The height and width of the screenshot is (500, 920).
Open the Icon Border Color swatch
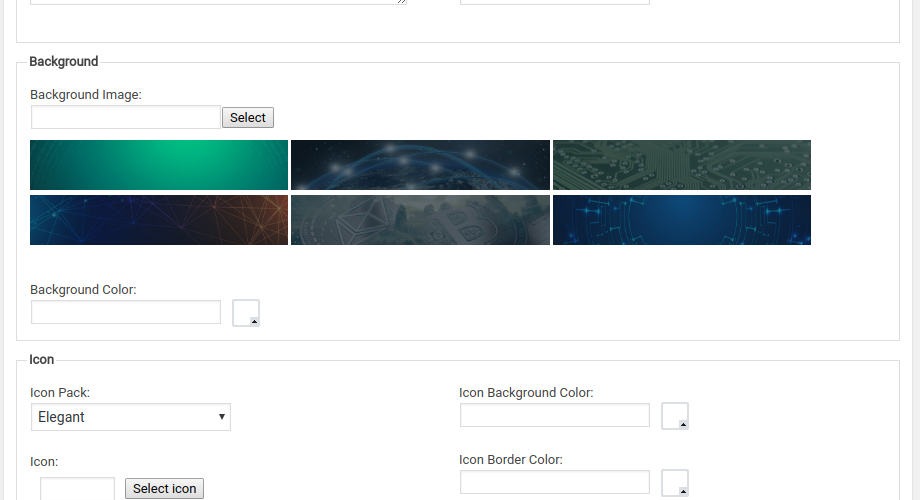click(675, 483)
